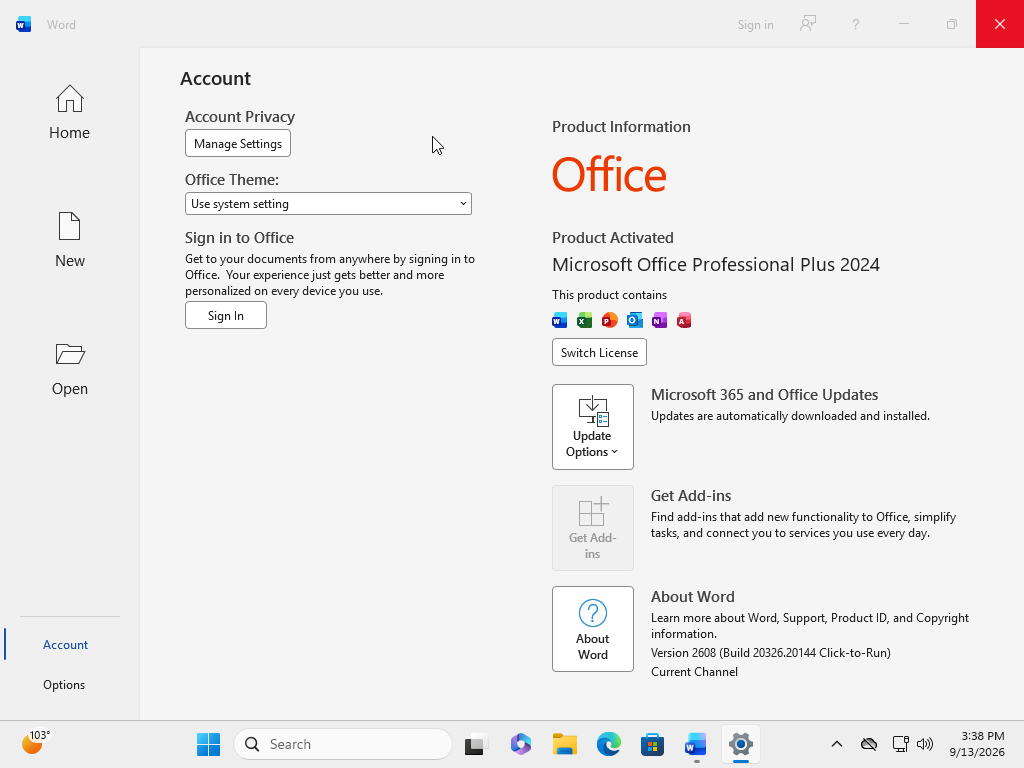Open Settings gear in the taskbar
Image resolution: width=1024 pixels, height=768 pixels.
pos(741,744)
